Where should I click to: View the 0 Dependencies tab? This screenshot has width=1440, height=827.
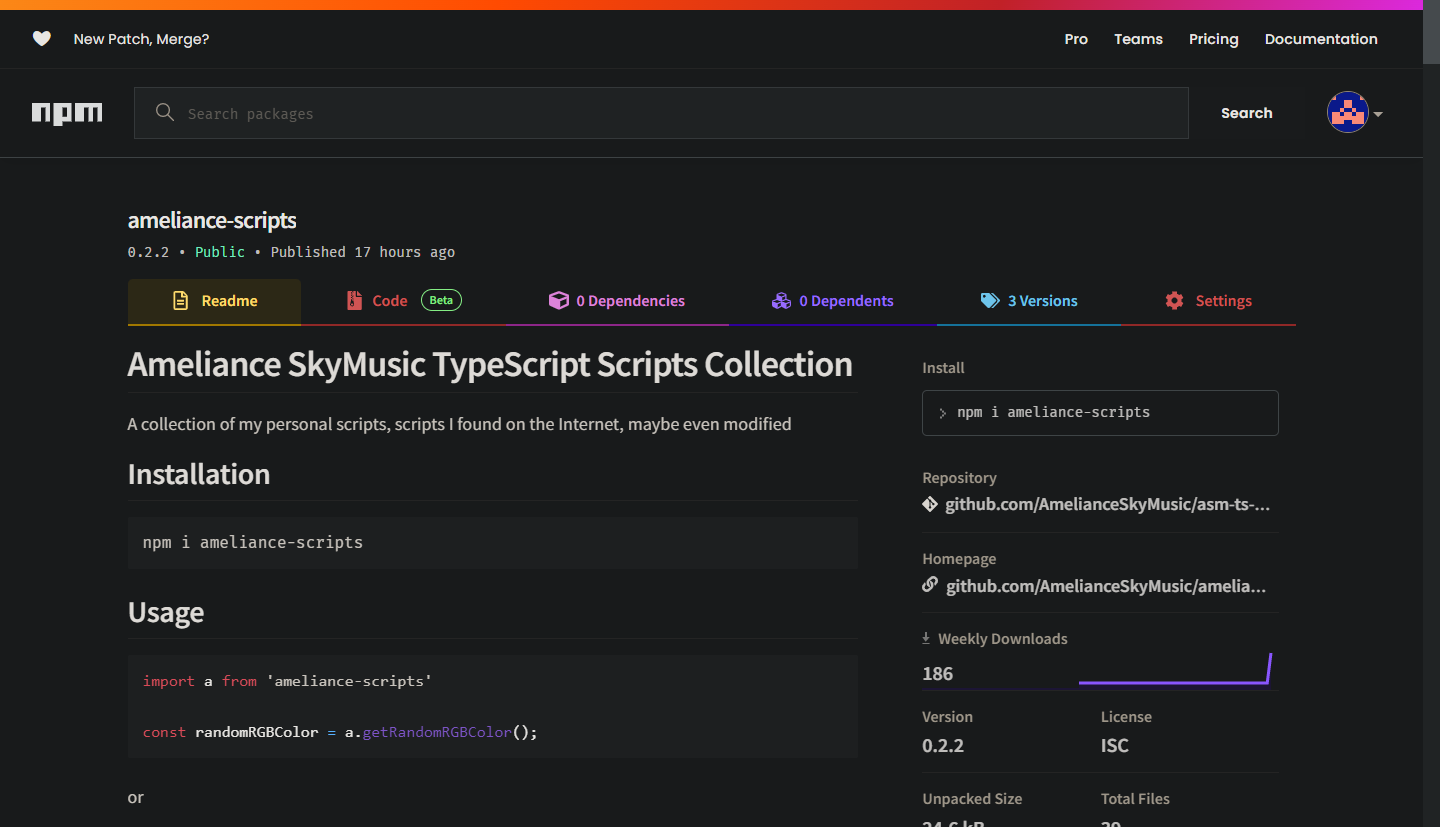pyautogui.click(x=617, y=301)
